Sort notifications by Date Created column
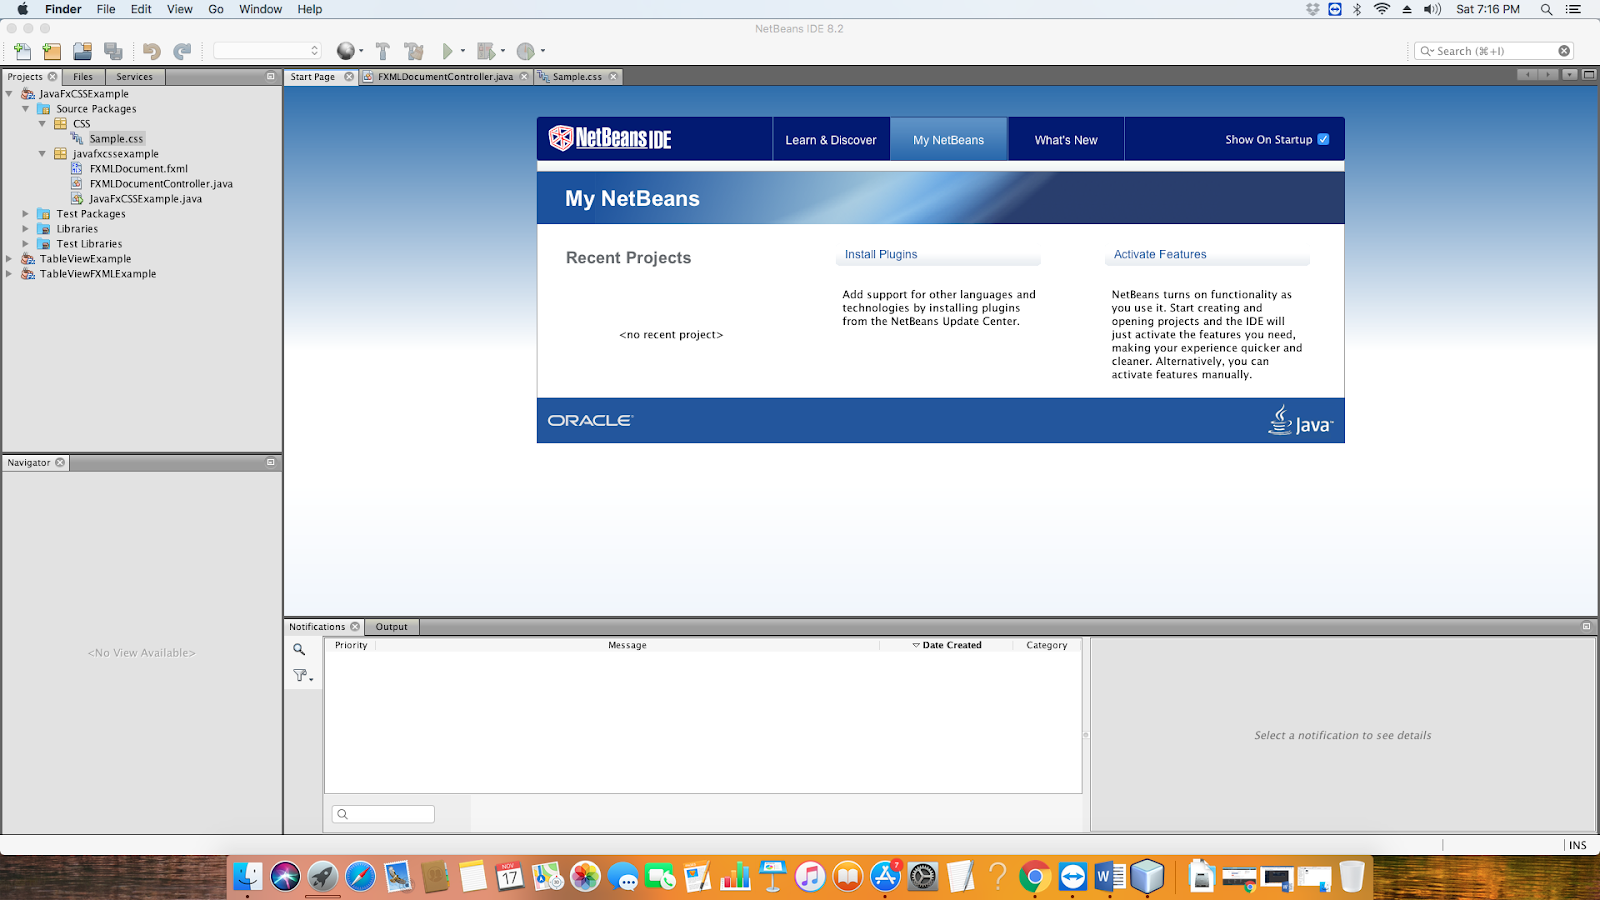Screen dimensions: 1600x900 (946, 645)
